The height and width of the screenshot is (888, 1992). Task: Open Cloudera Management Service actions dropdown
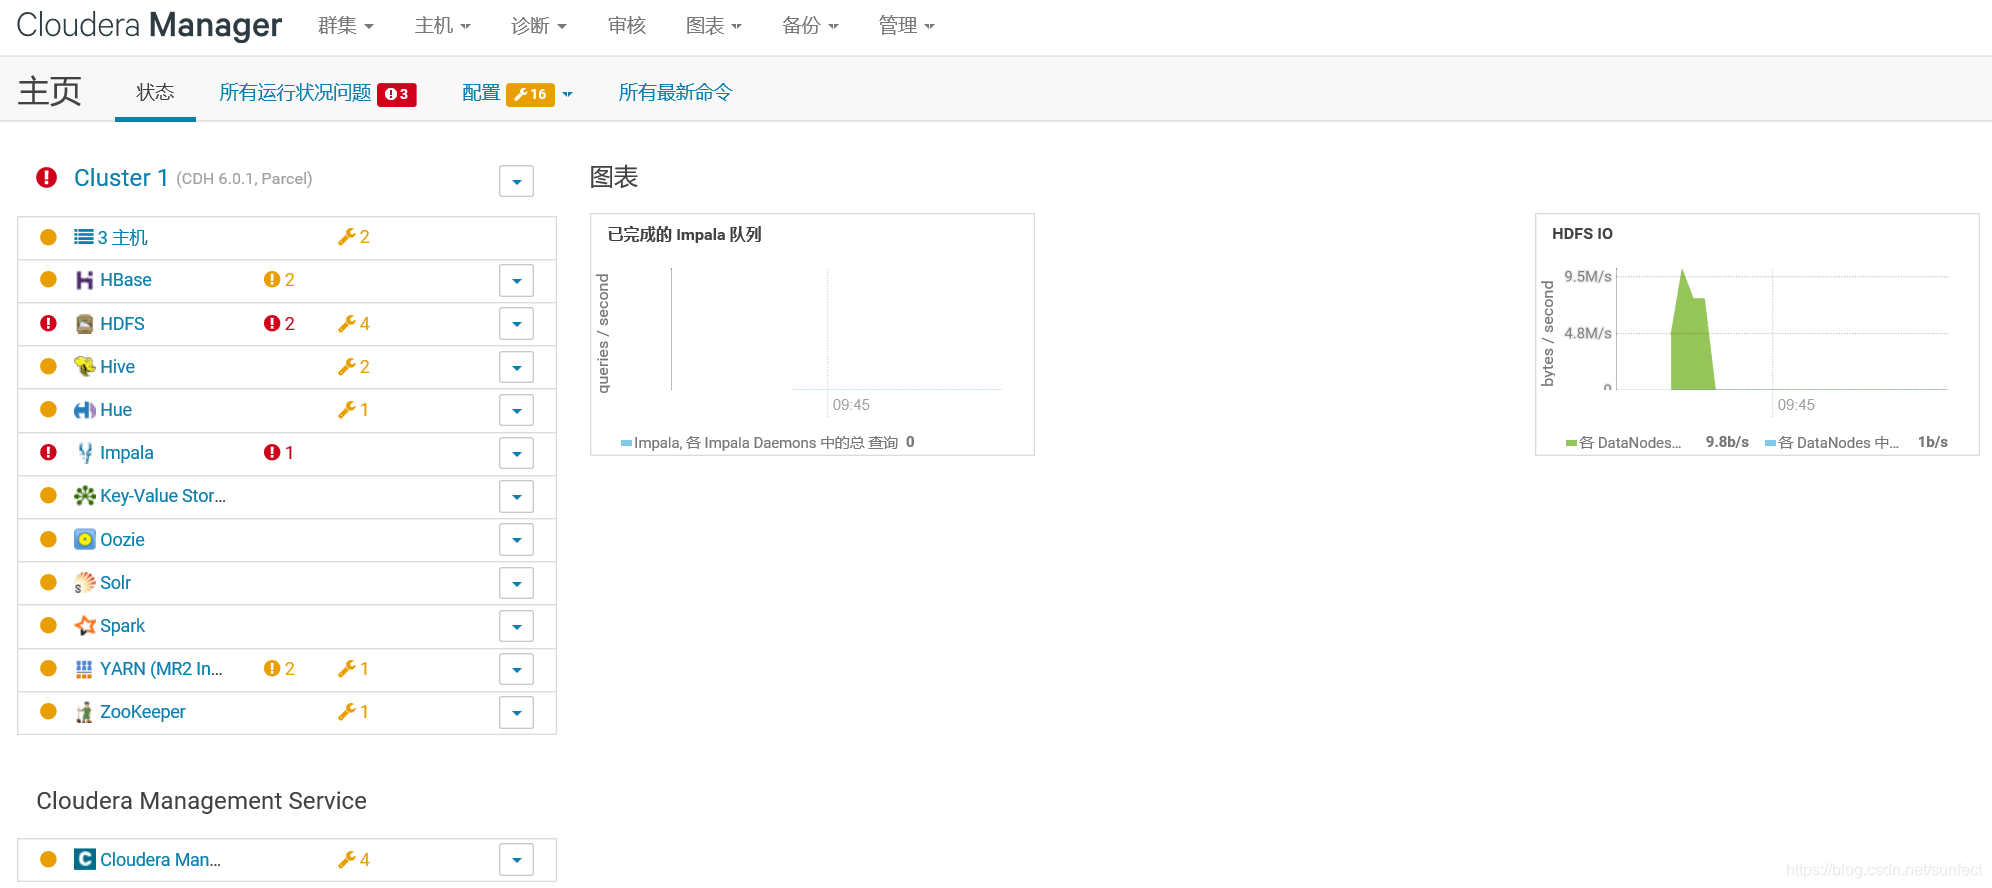[517, 860]
